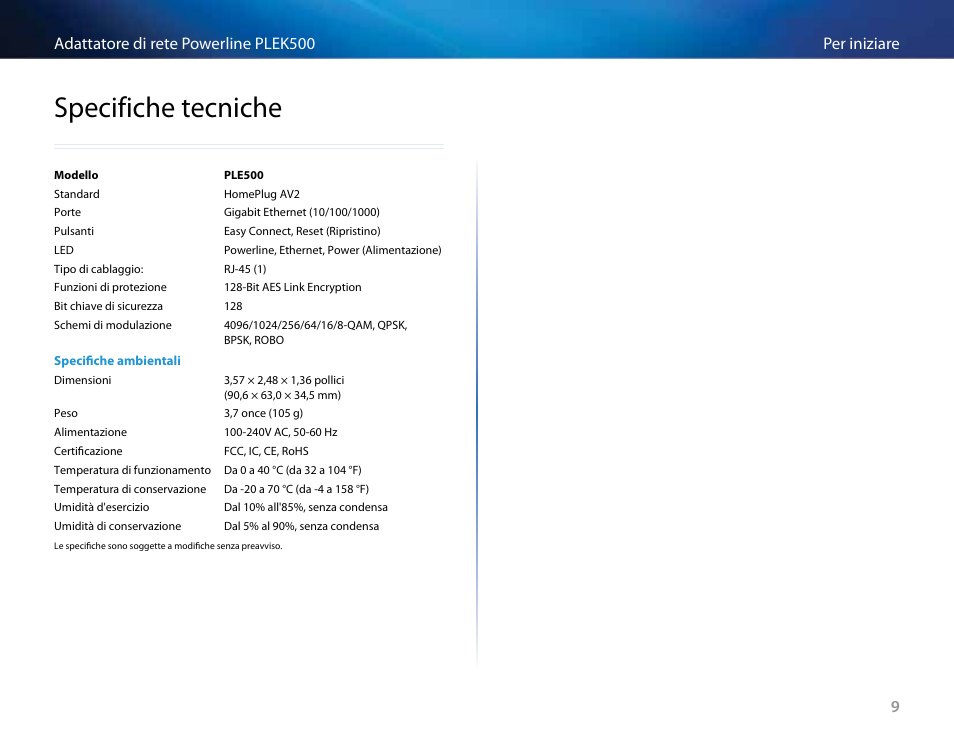954x738 pixels.
Task: Click the 'Bit chiave di sicurezza' label
Action: coord(108,306)
